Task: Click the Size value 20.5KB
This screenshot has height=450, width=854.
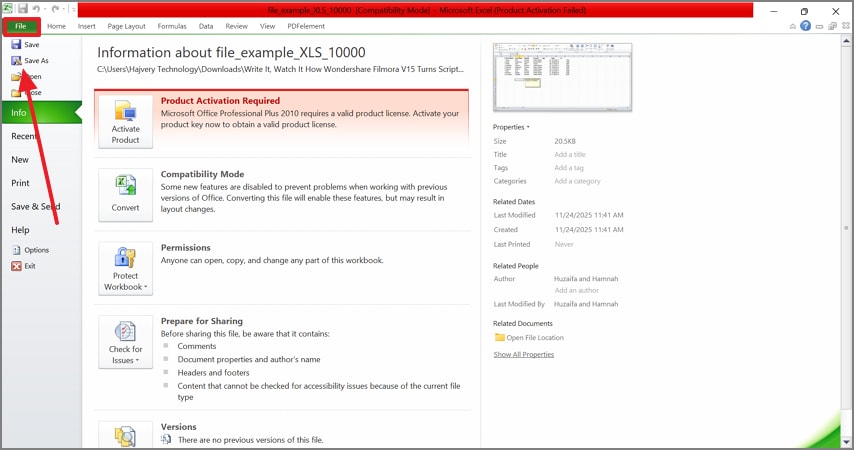Action: [x=565, y=141]
